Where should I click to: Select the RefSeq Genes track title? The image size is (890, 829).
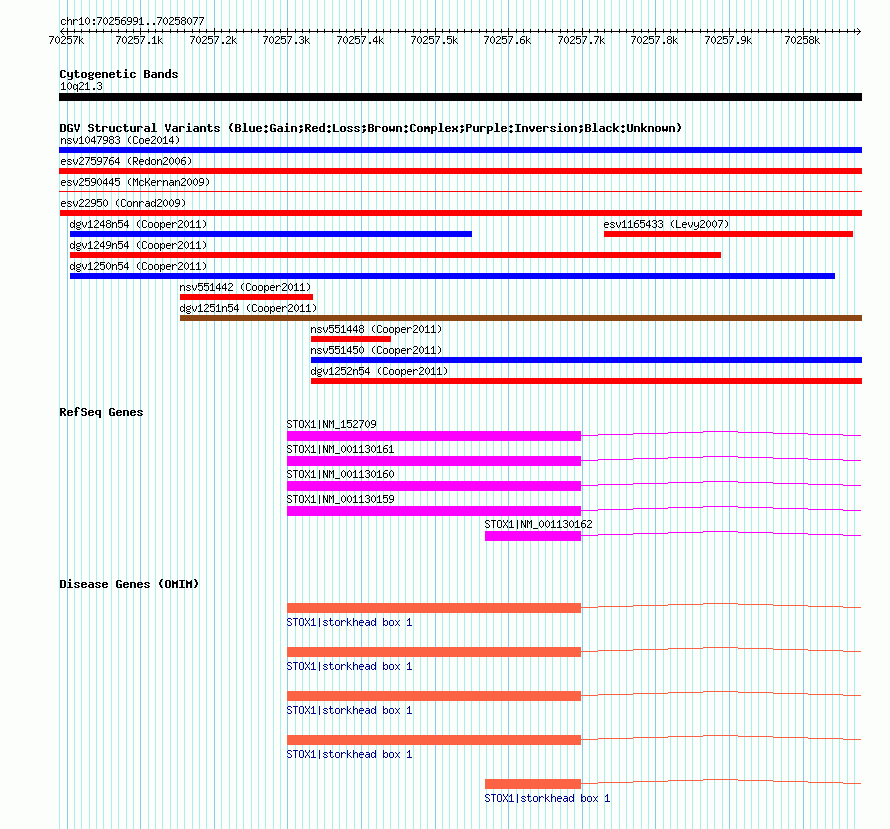click(x=101, y=413)
